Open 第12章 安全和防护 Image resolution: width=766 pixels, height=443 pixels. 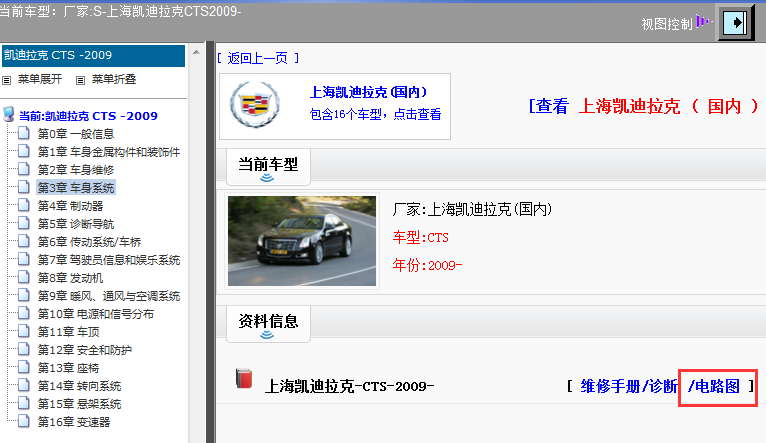(x=85, y=350)
